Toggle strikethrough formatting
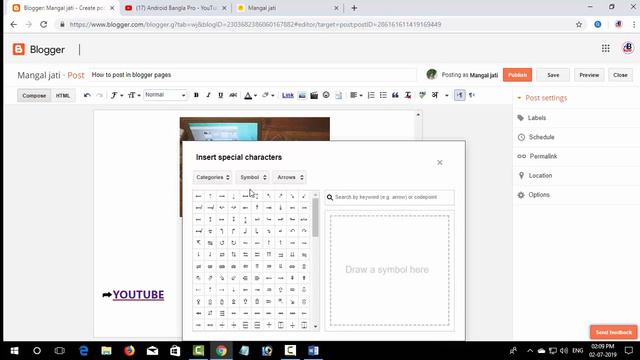Screen dimensions: 640x360 coord(233,95)
